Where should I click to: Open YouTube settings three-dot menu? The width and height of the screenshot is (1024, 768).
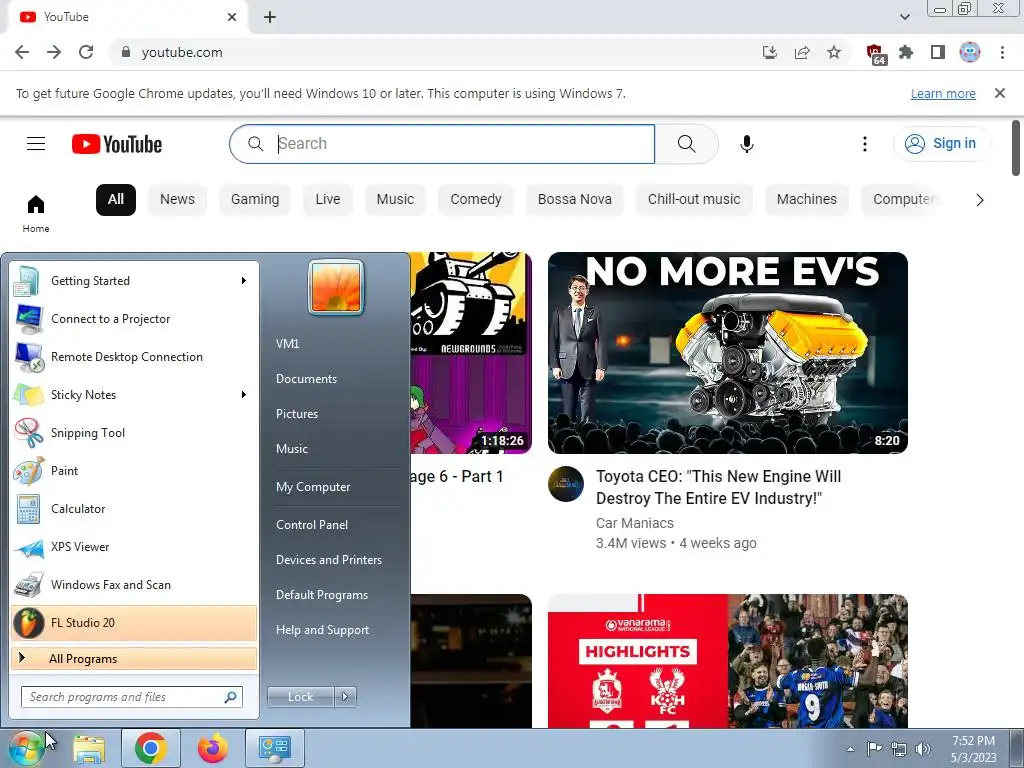pyautogui.click(x=865, y=144)
